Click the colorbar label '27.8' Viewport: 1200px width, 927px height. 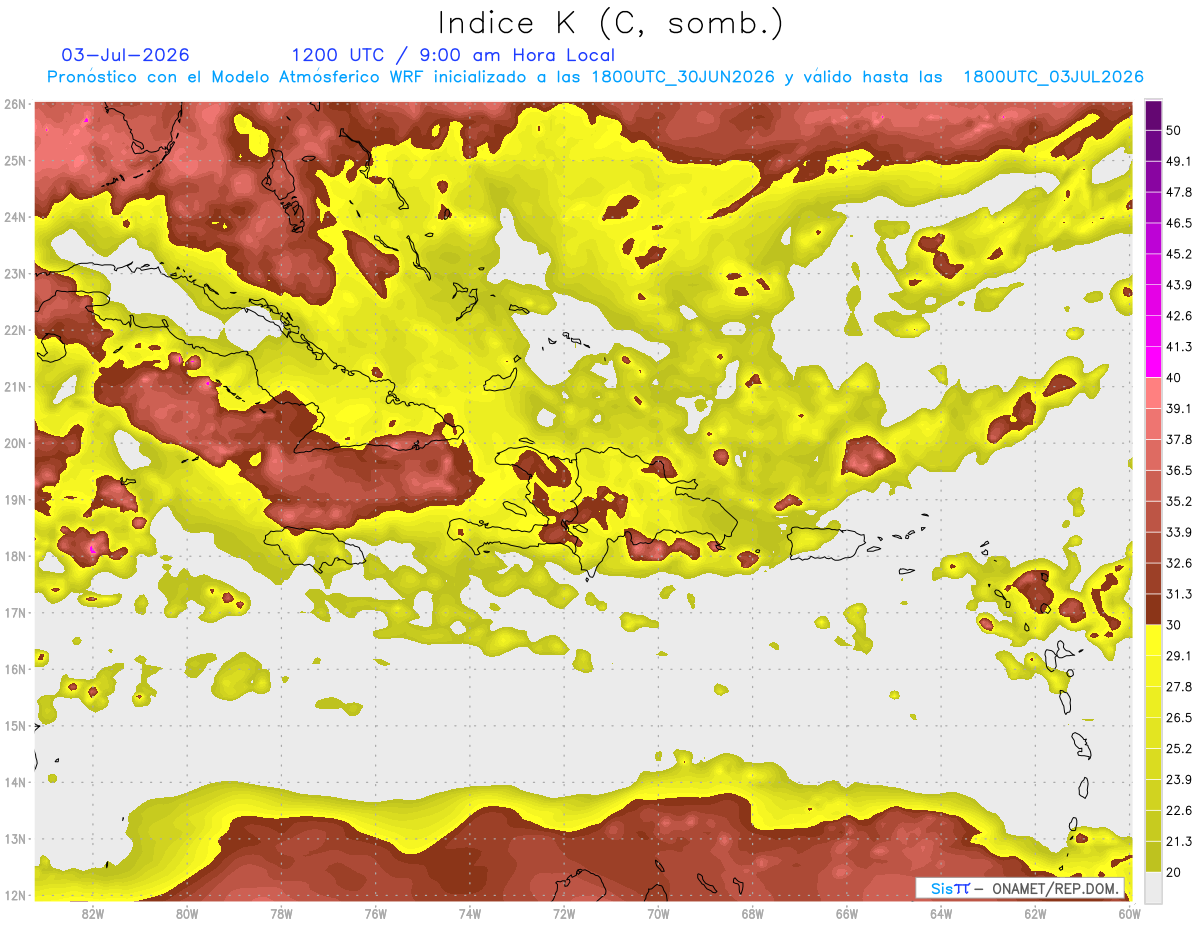(x=1178, y=686)
